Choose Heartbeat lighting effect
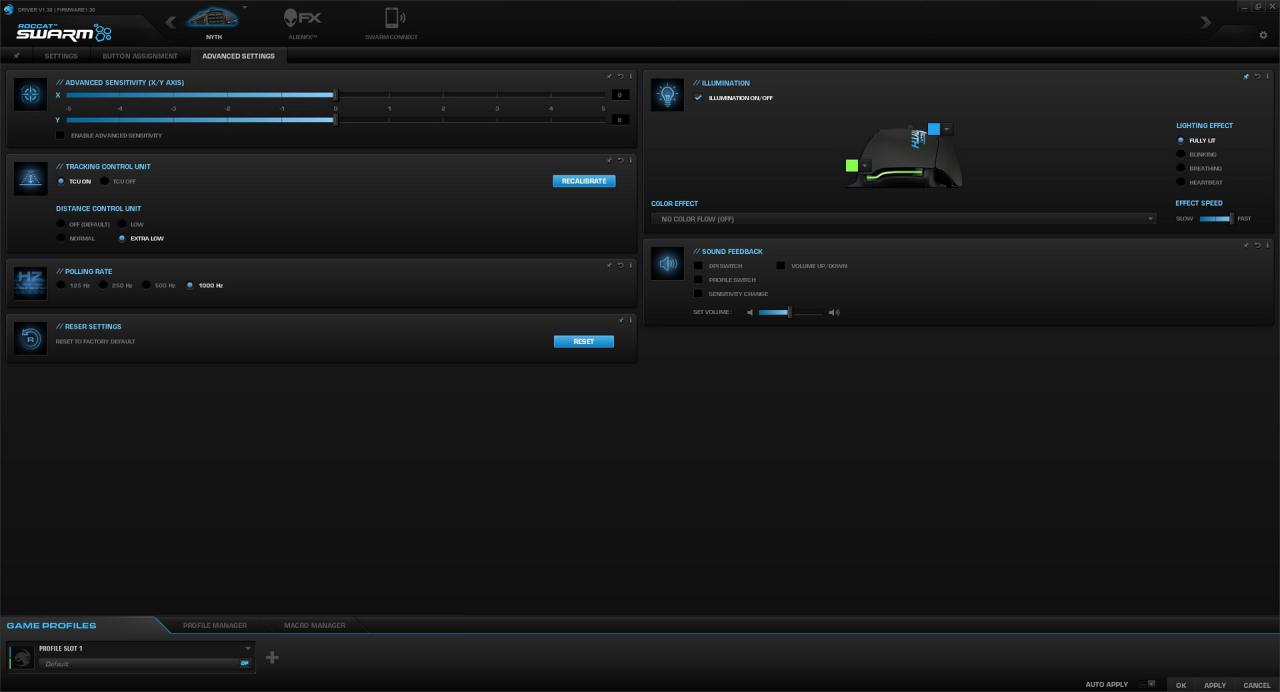This screenshot has height=692, width=1280. click(x=1181, y=182)
